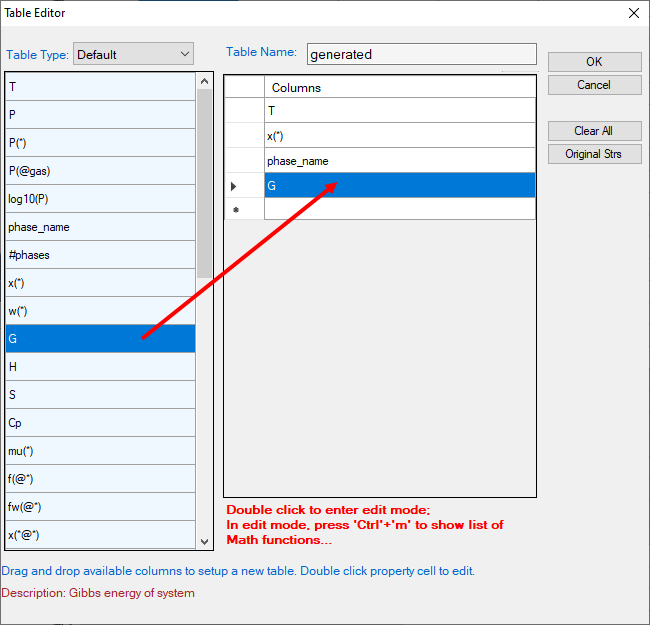Select mu(*) from the property list
Screen dimensions: 650x625
(x=100, y=451)
